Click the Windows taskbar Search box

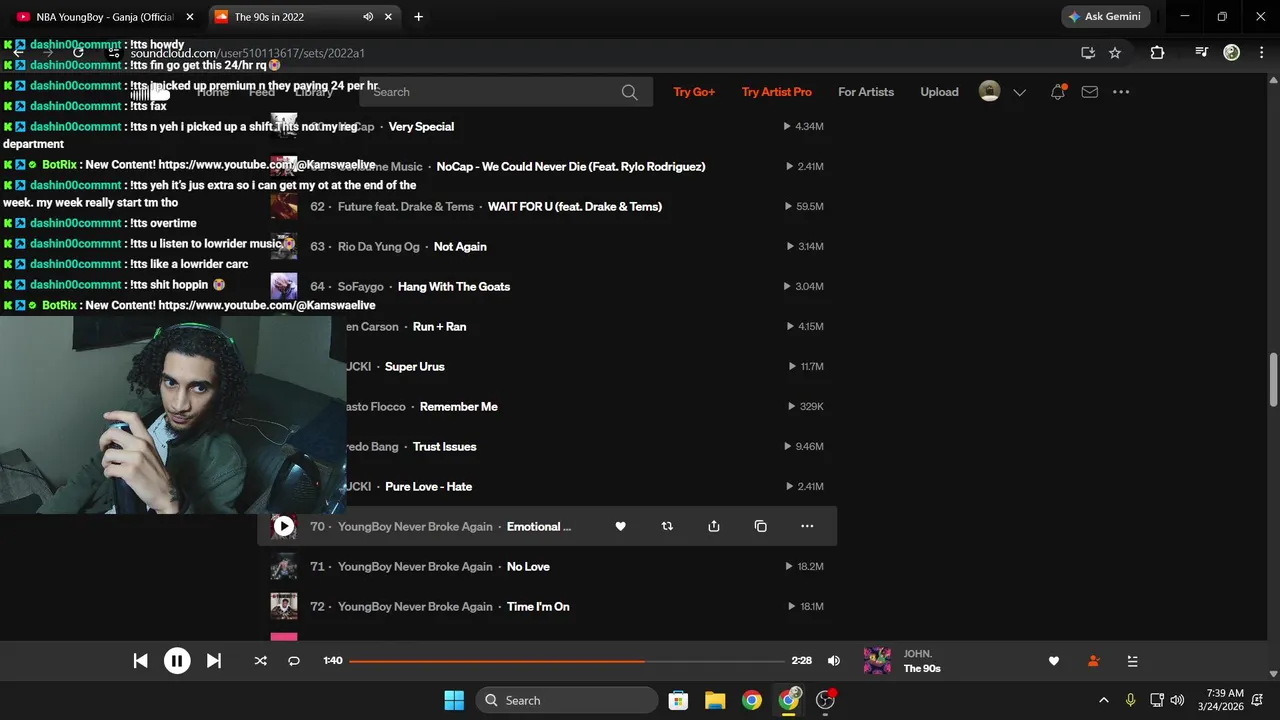pos(567,700)
